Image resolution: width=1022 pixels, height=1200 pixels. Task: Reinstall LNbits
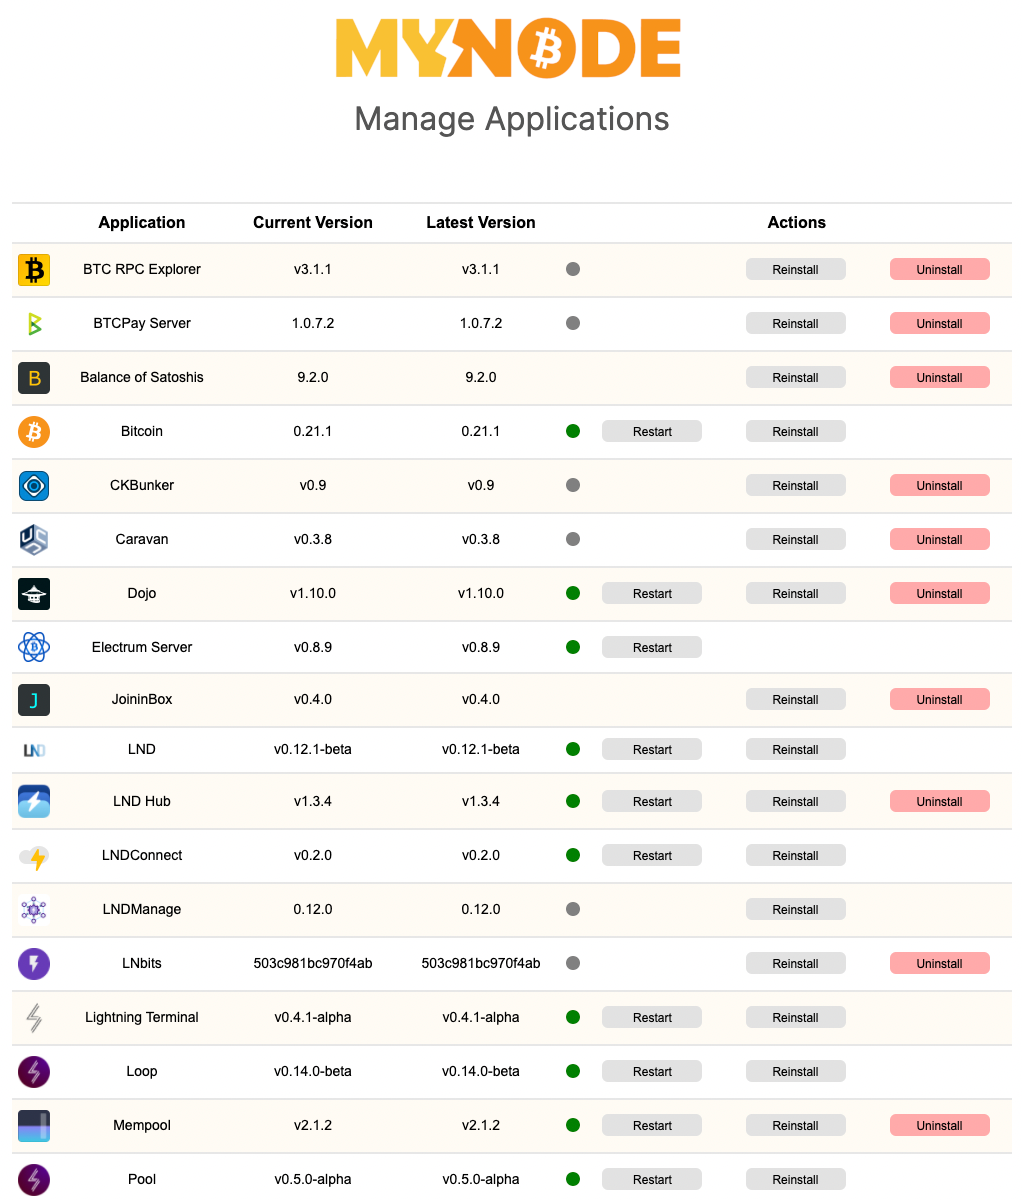(796, 964)
